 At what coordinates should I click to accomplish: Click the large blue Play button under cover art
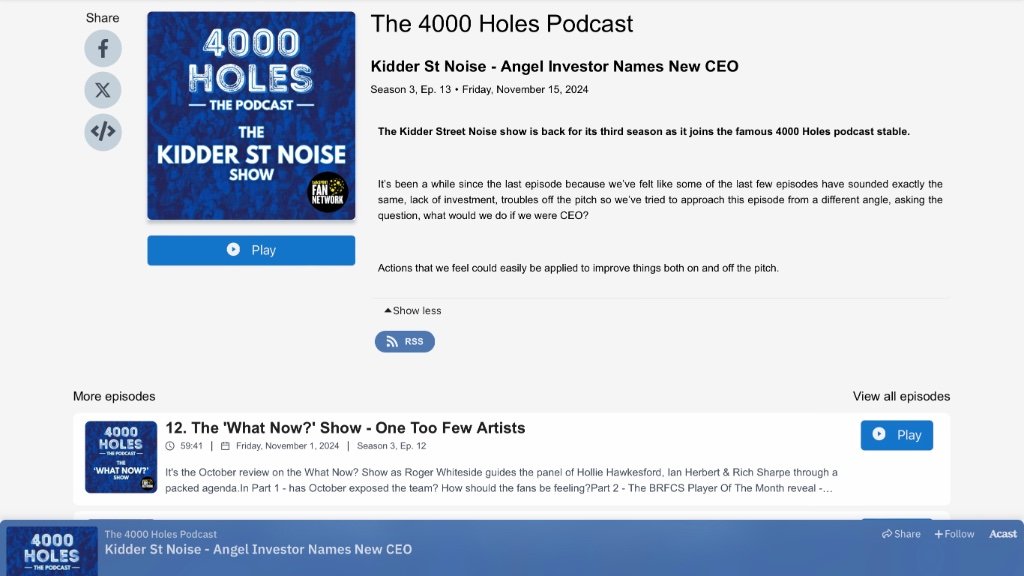click(251, 250)
